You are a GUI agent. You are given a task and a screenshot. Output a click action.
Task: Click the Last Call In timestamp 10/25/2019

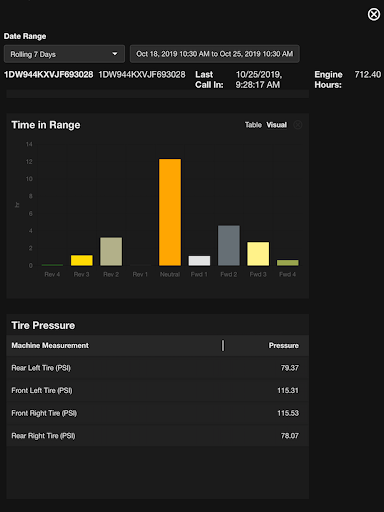coord(259,80)
